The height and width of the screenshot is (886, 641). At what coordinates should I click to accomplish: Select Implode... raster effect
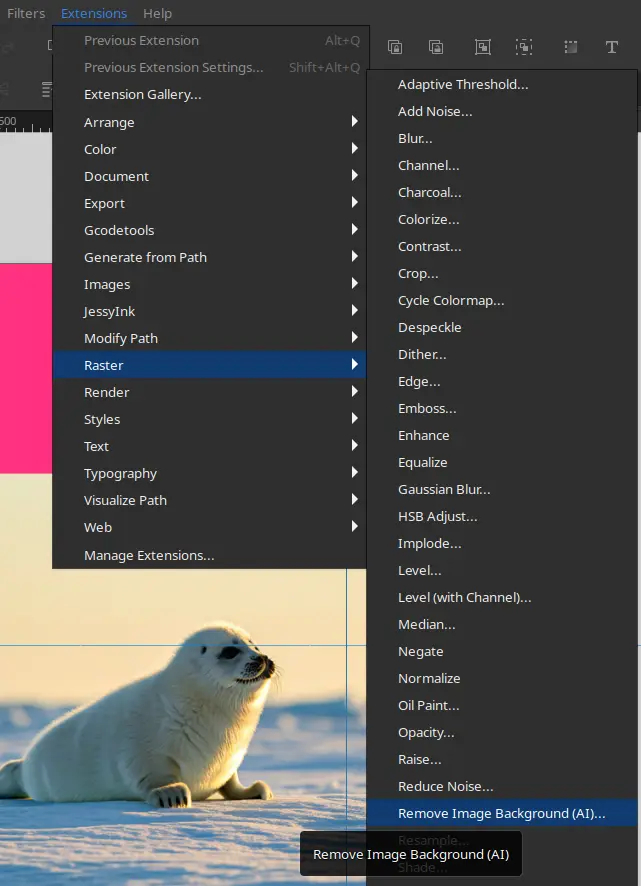tap(502, 544)
